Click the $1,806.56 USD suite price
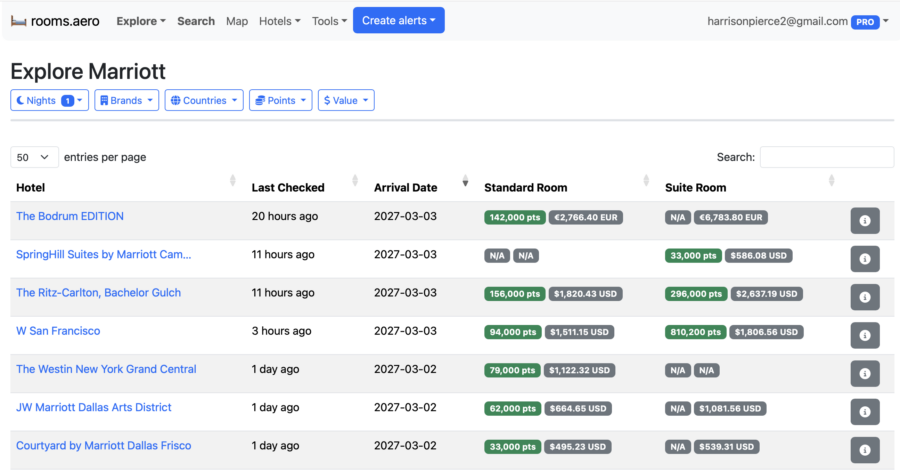The height and width of the screenshot is (472, 900). coord(766,332)
